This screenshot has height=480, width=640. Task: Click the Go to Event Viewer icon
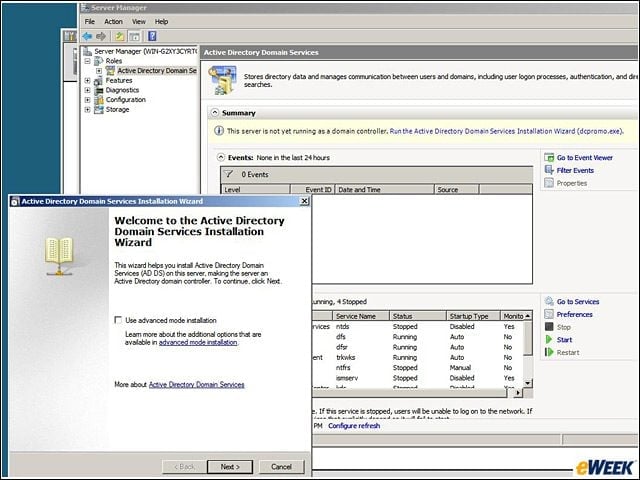pos(549,158)
